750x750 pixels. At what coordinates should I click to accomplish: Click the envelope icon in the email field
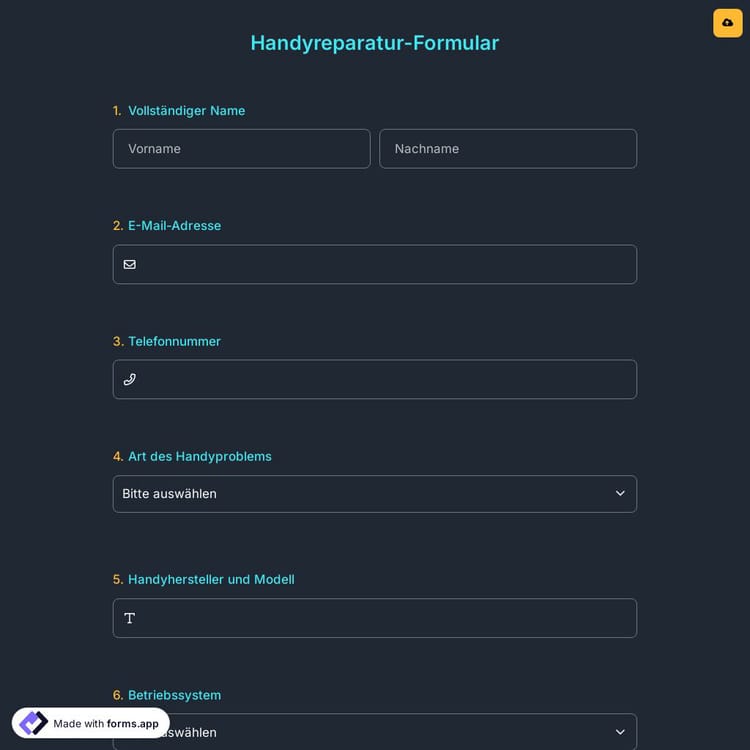[130, 264]
